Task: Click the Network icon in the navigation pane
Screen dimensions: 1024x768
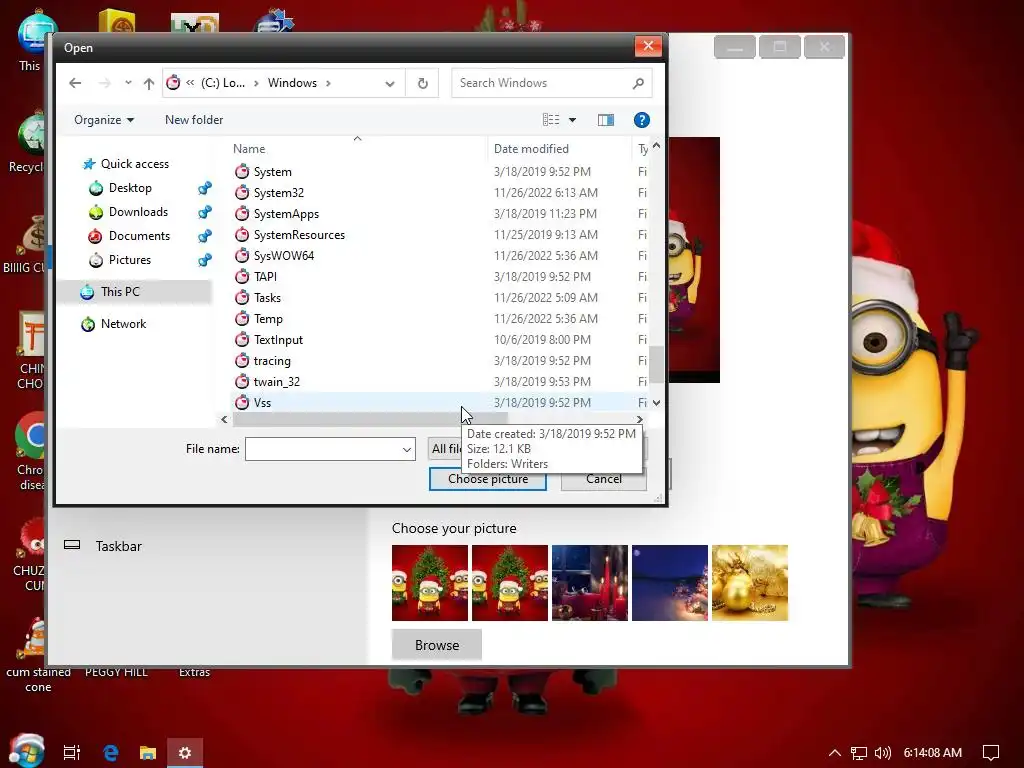Action: coord(88,324)
